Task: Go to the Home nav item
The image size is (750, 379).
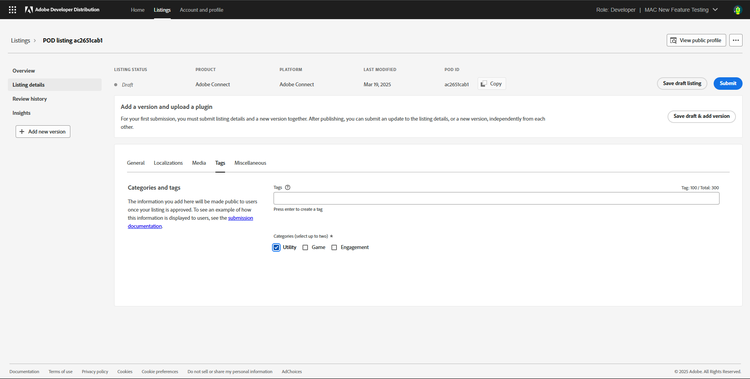Action: (137, 10)
